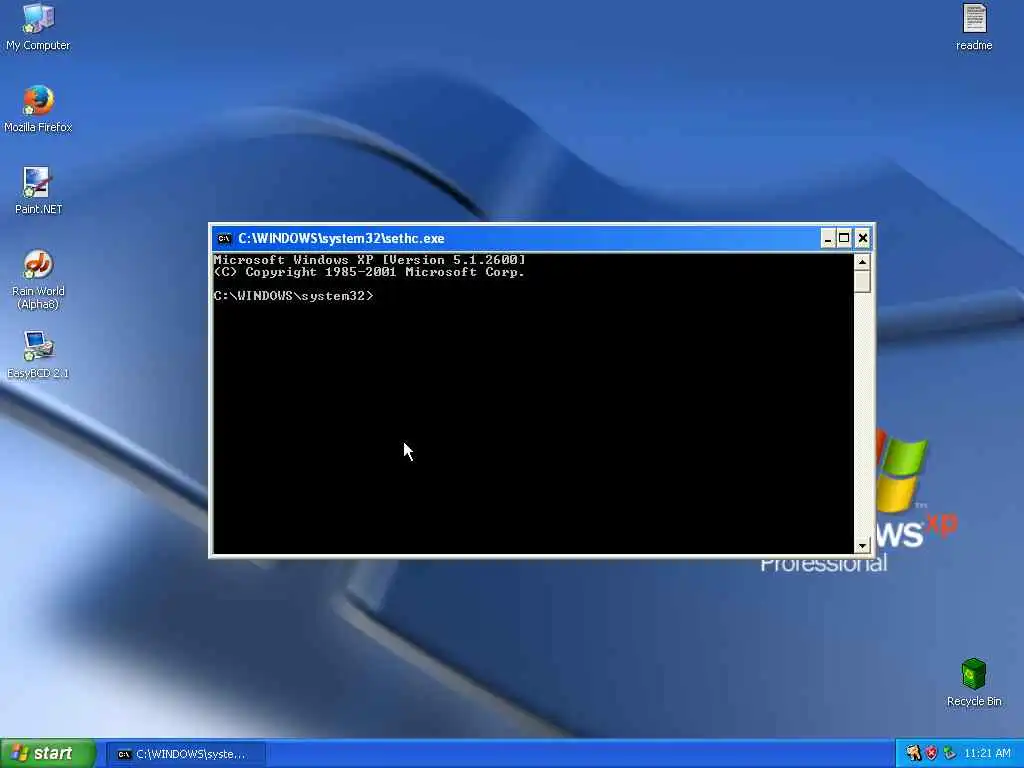Select the My Computer desktop icon

coord(38,27)
